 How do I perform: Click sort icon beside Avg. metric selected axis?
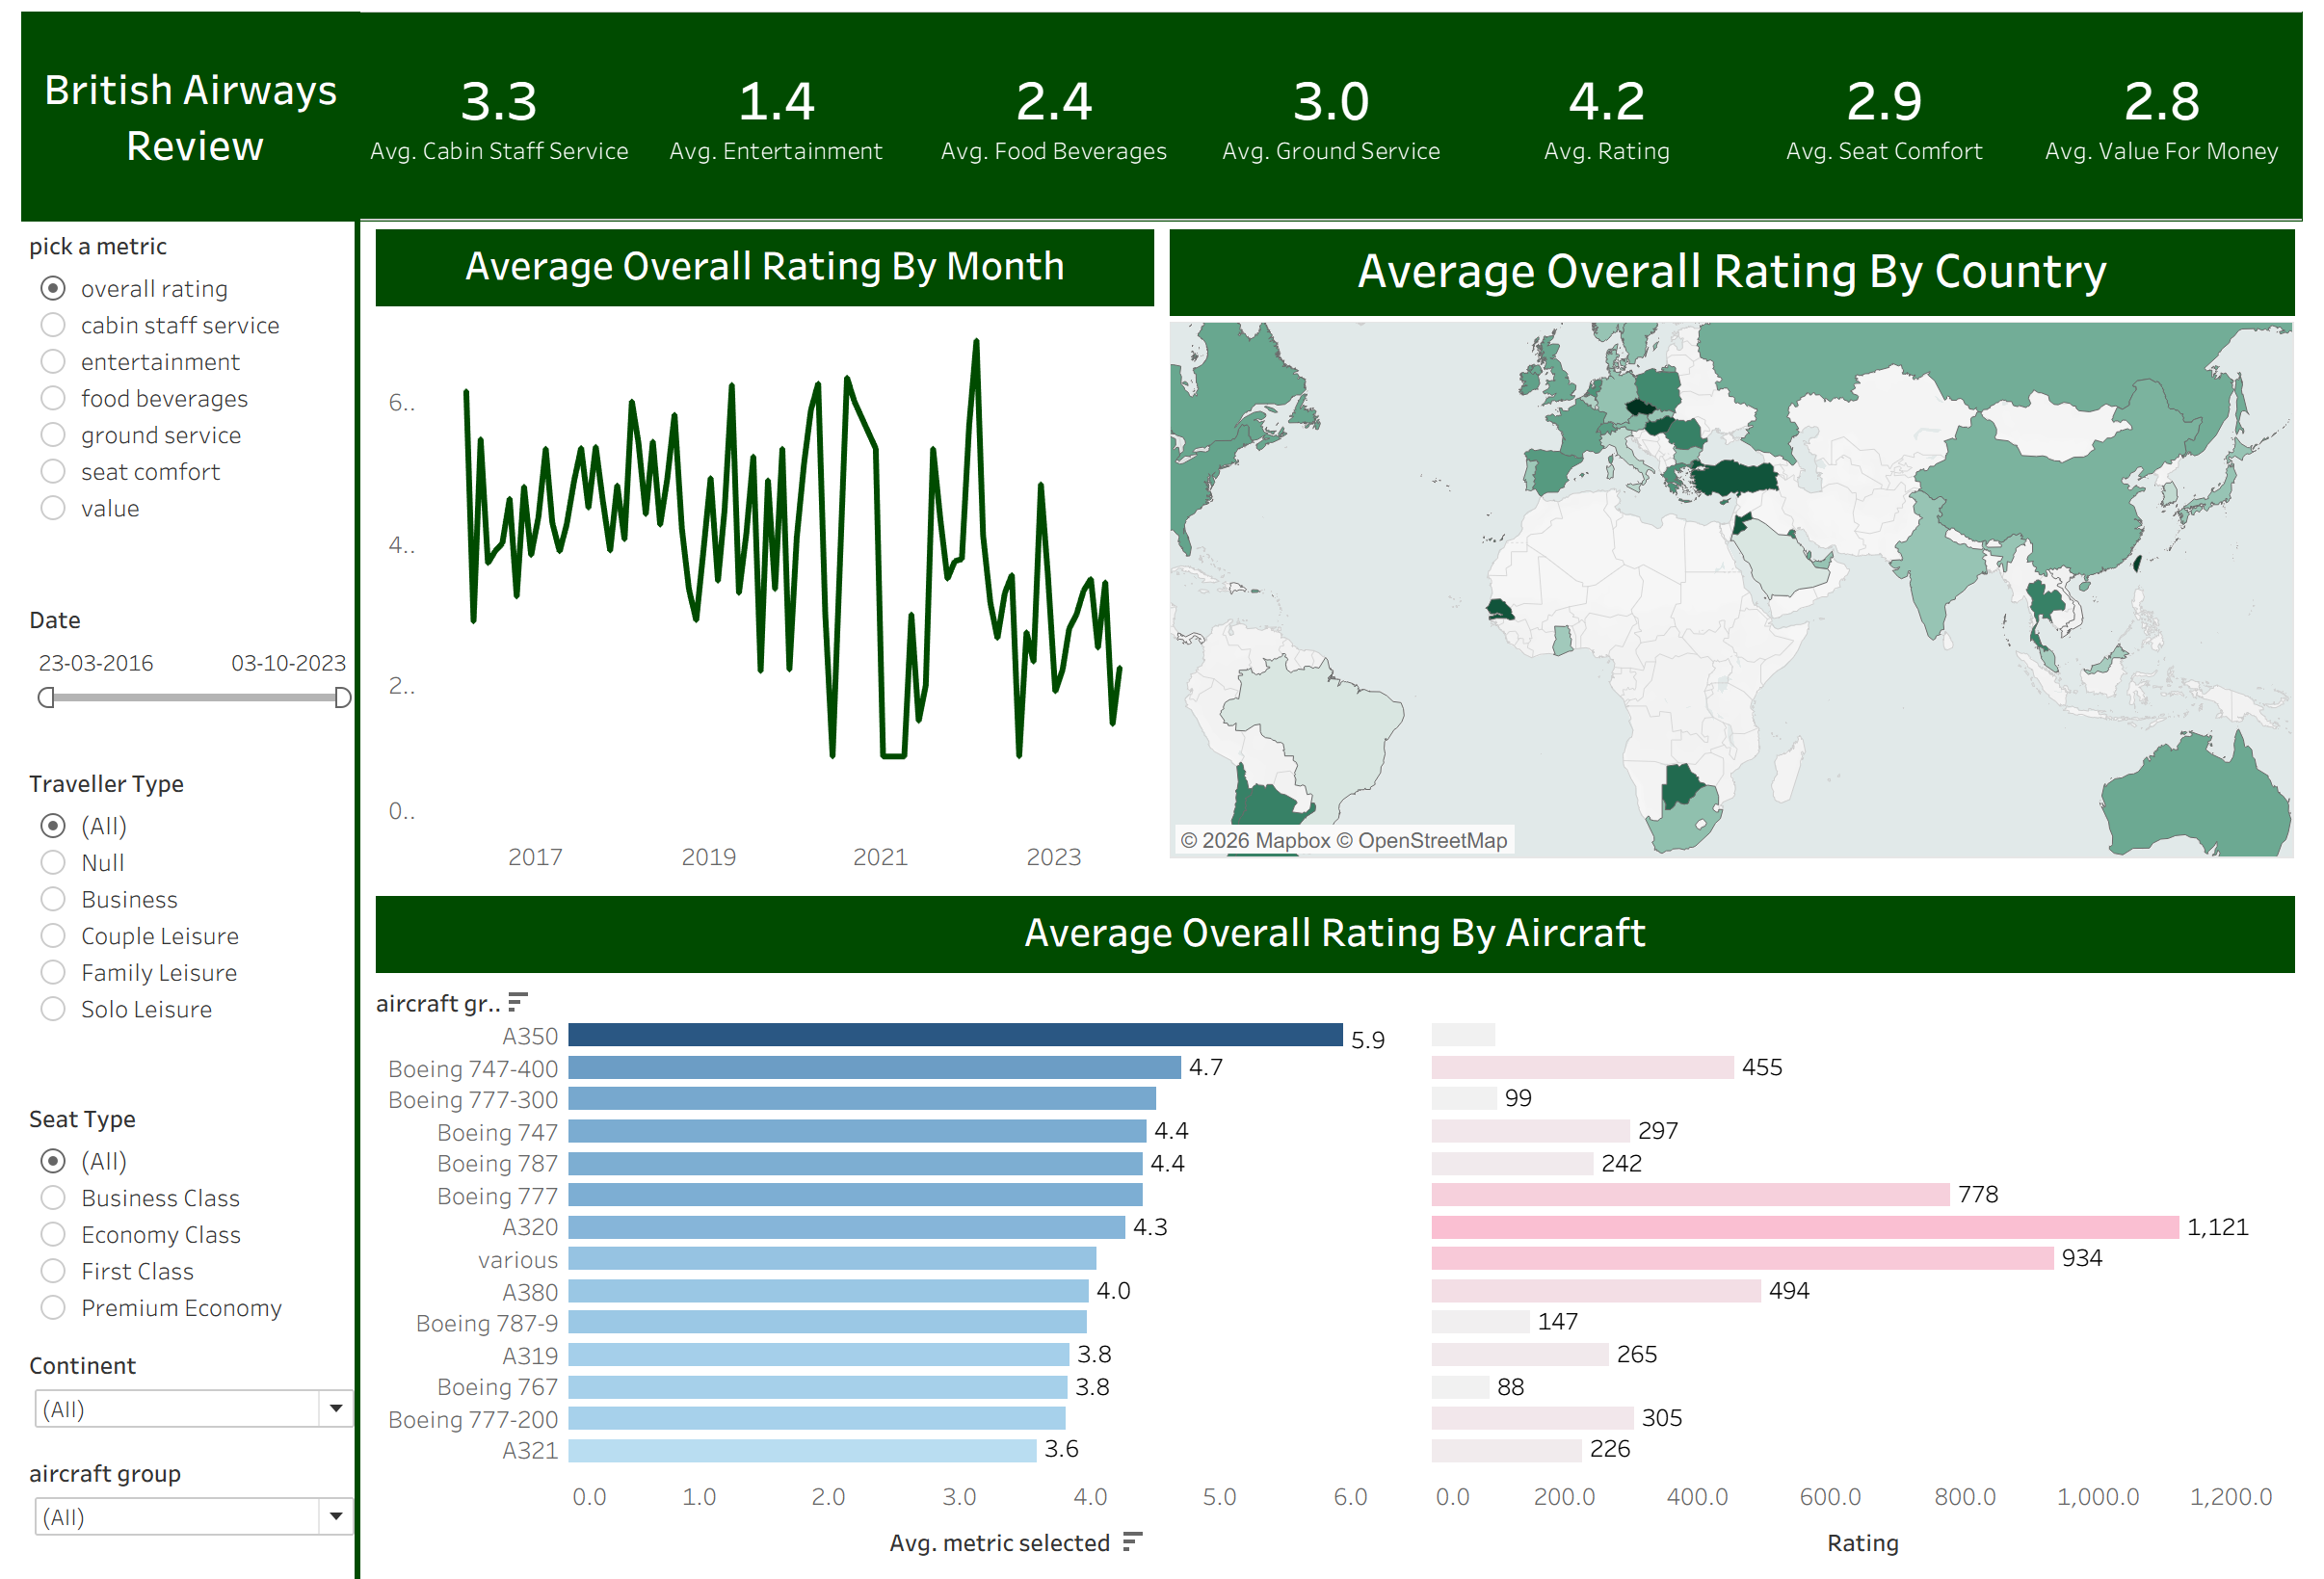[x=1131, y=1542]
